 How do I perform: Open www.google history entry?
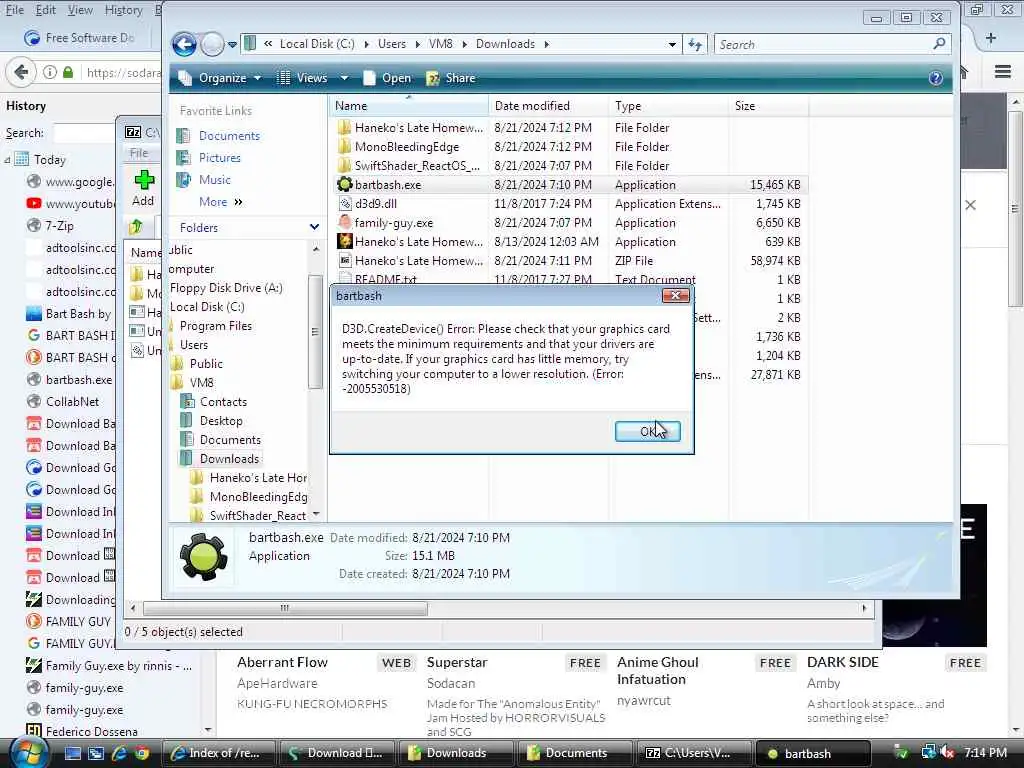(x=72, y=182)
